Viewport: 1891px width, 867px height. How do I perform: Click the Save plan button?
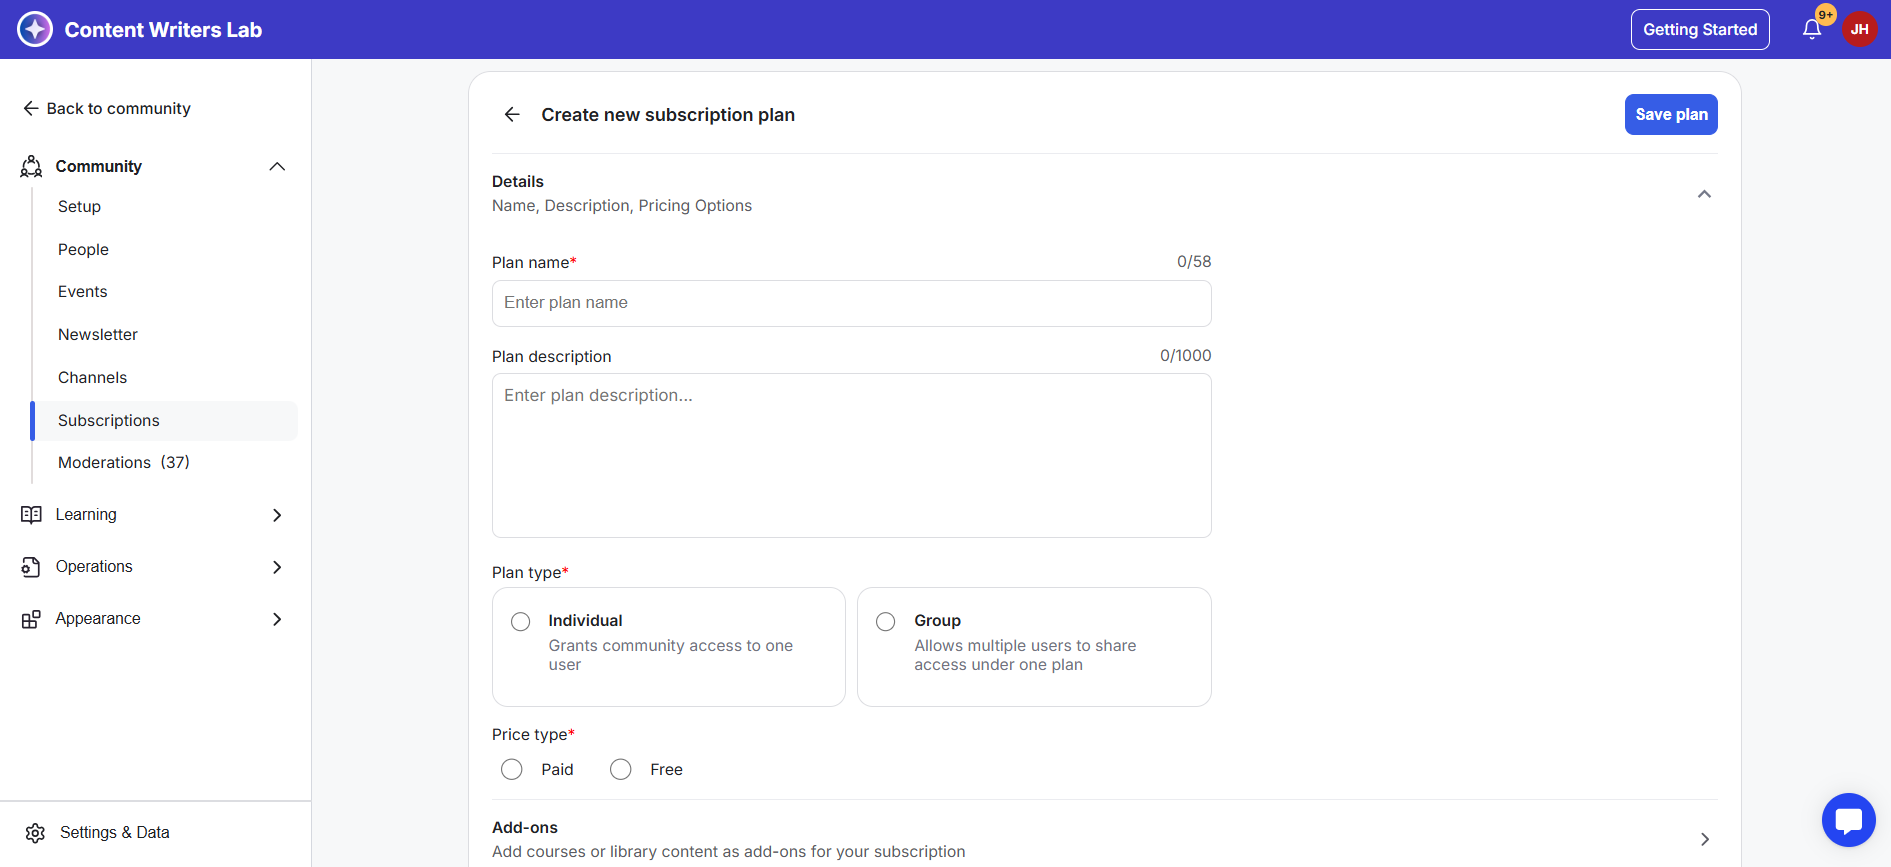[1671, 115]
